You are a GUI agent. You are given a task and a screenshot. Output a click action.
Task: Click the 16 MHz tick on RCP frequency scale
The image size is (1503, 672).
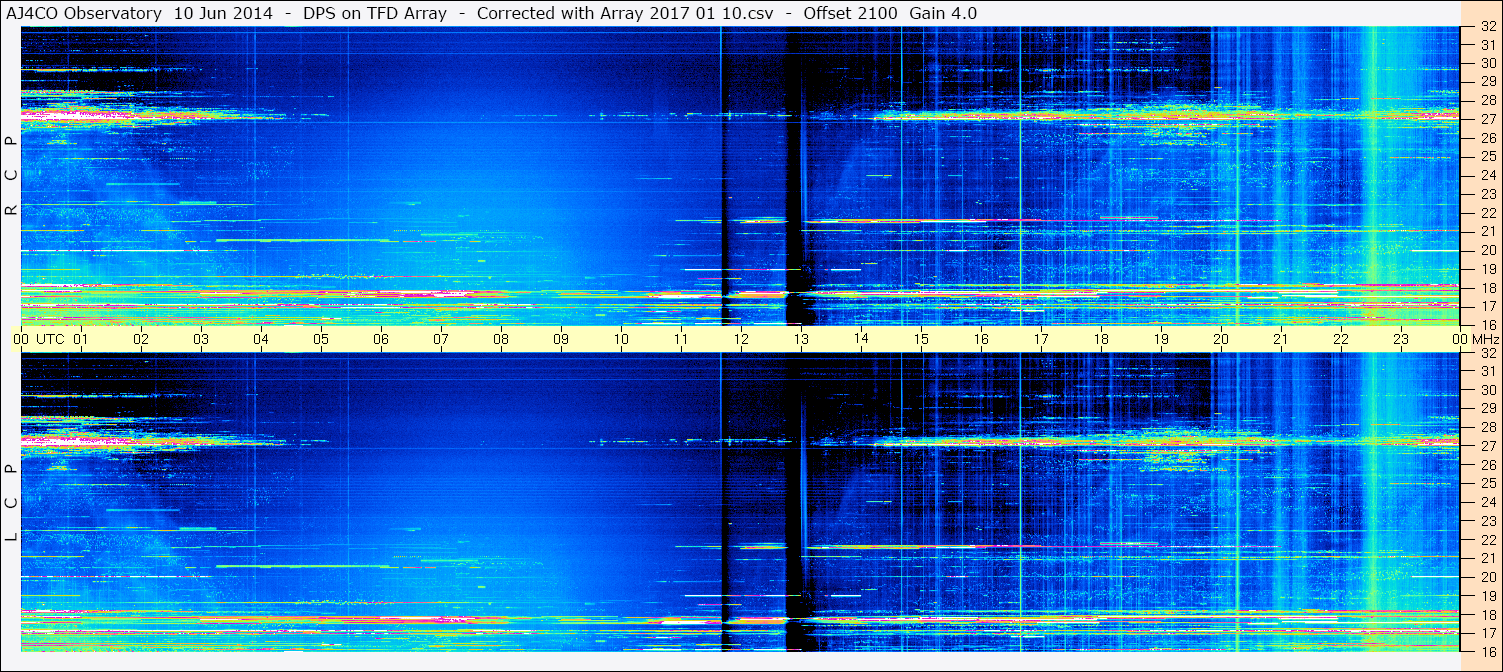[x=1487, y=325]
